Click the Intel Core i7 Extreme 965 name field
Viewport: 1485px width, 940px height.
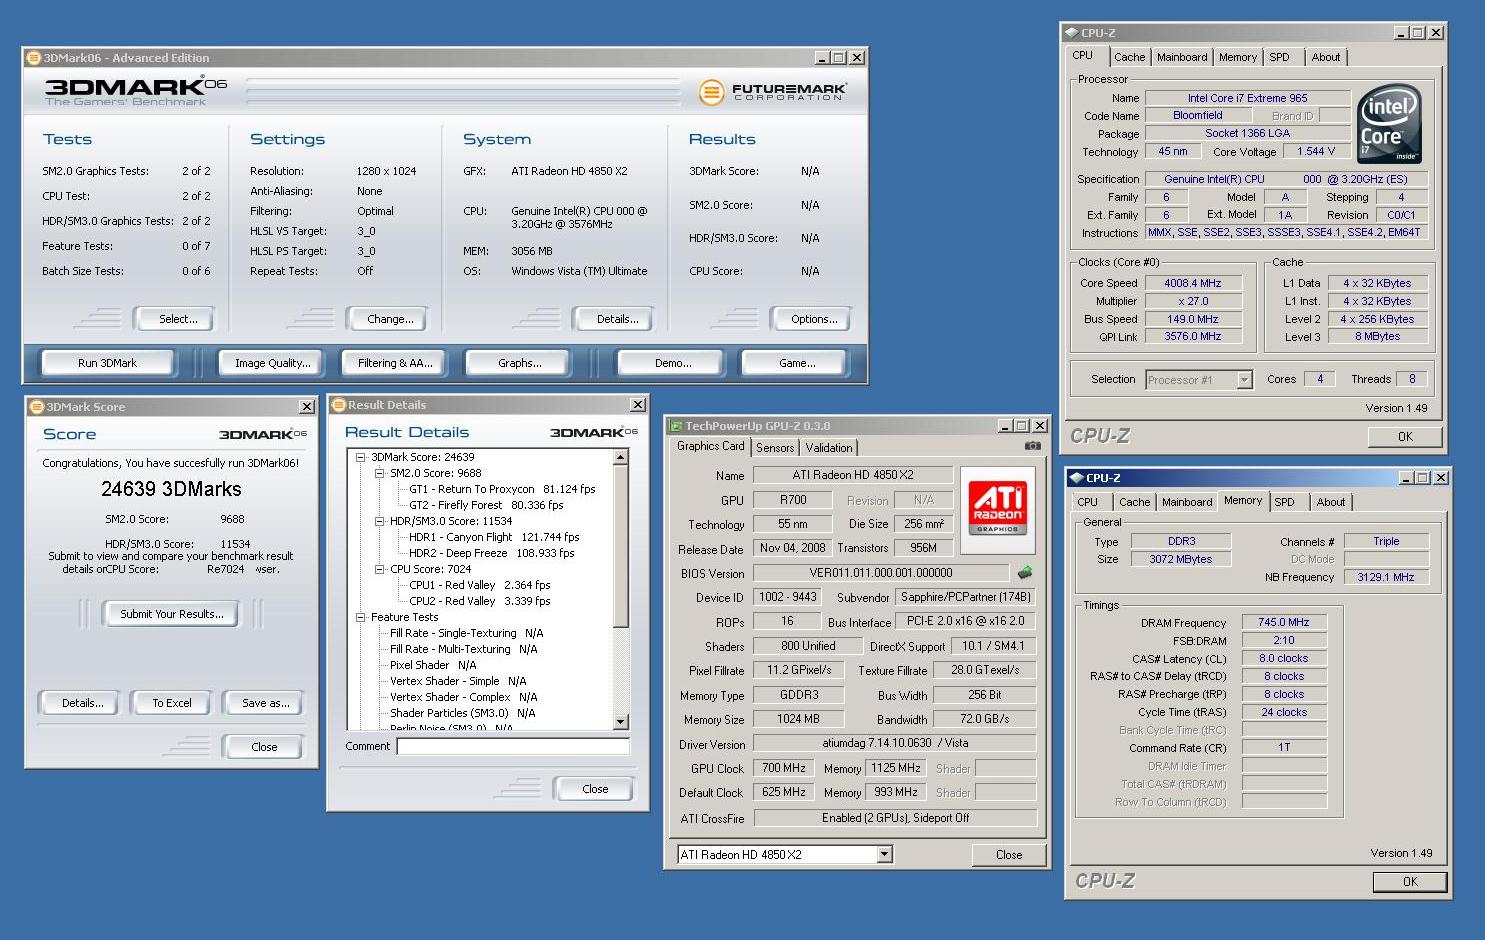pos(1247,98)
